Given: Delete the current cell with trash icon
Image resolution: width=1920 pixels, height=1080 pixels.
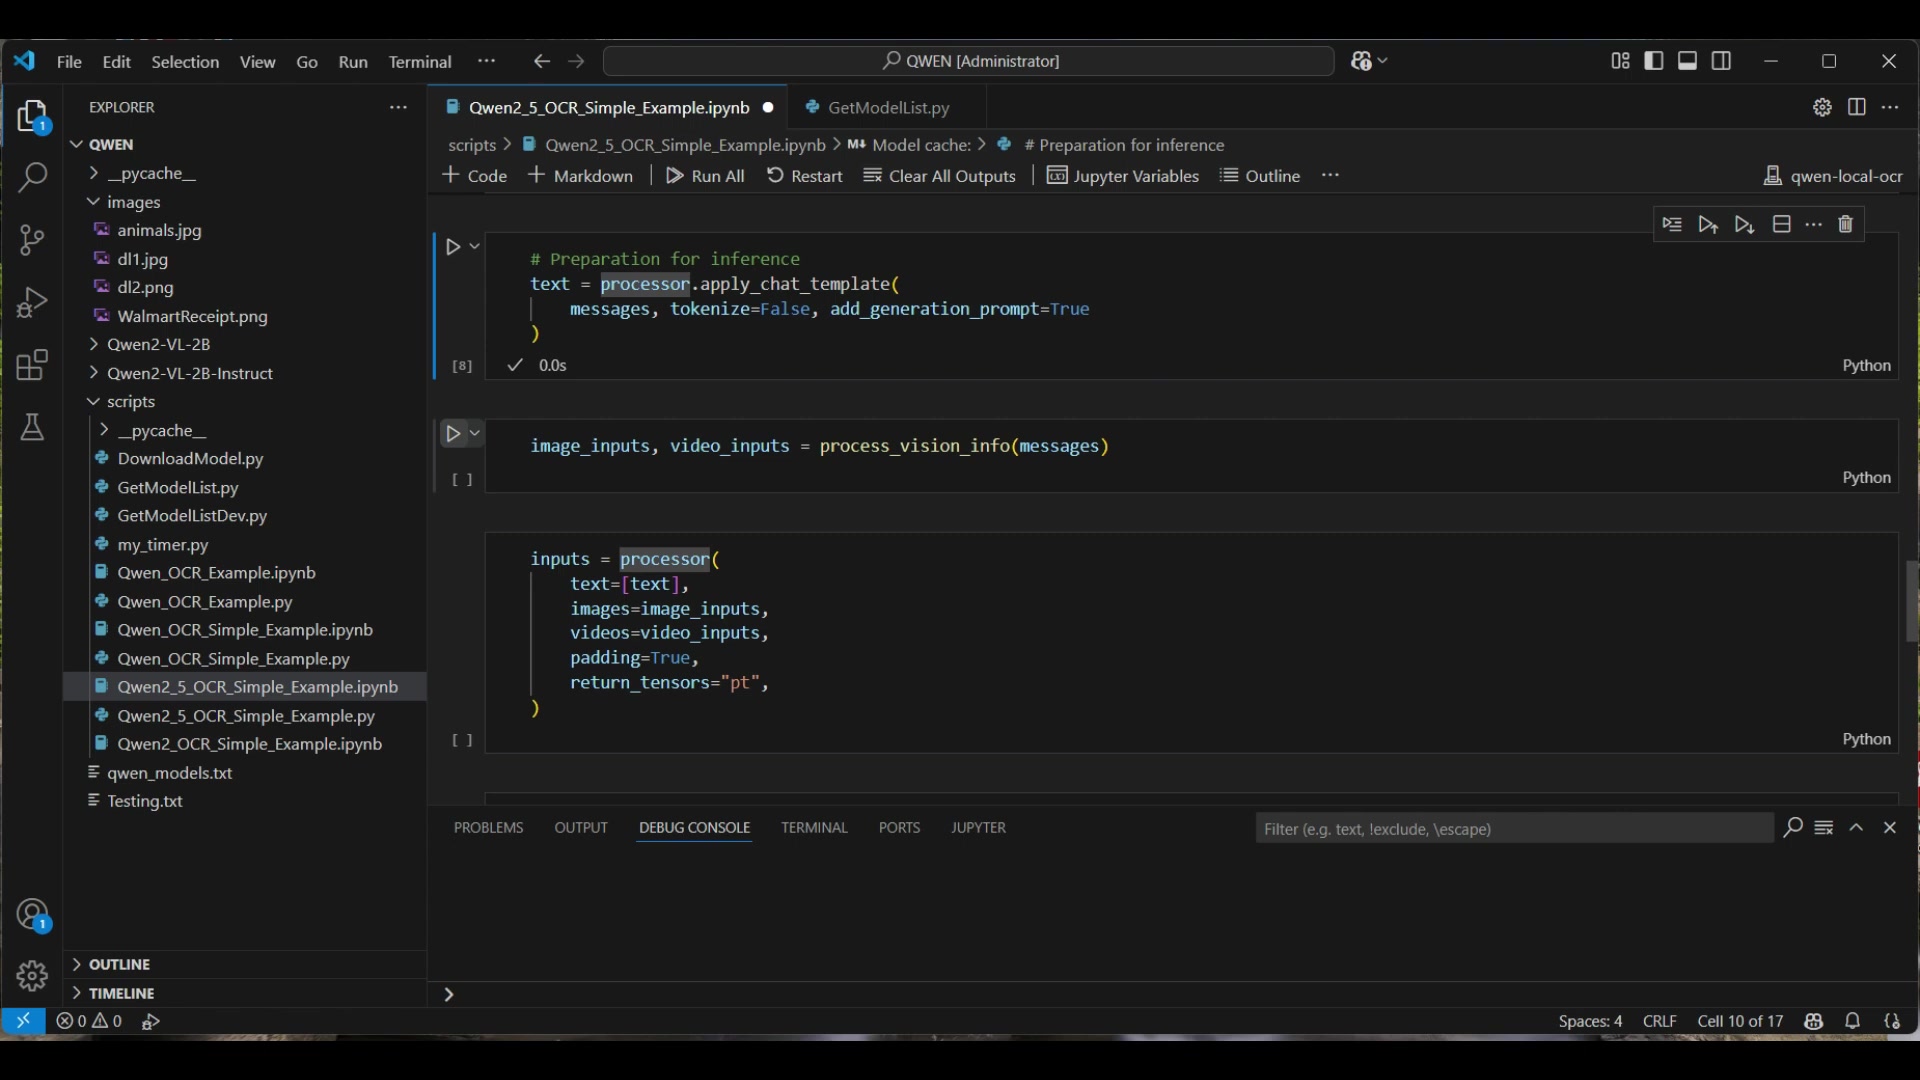Looking at the screenshot, I should point(1846,225).
